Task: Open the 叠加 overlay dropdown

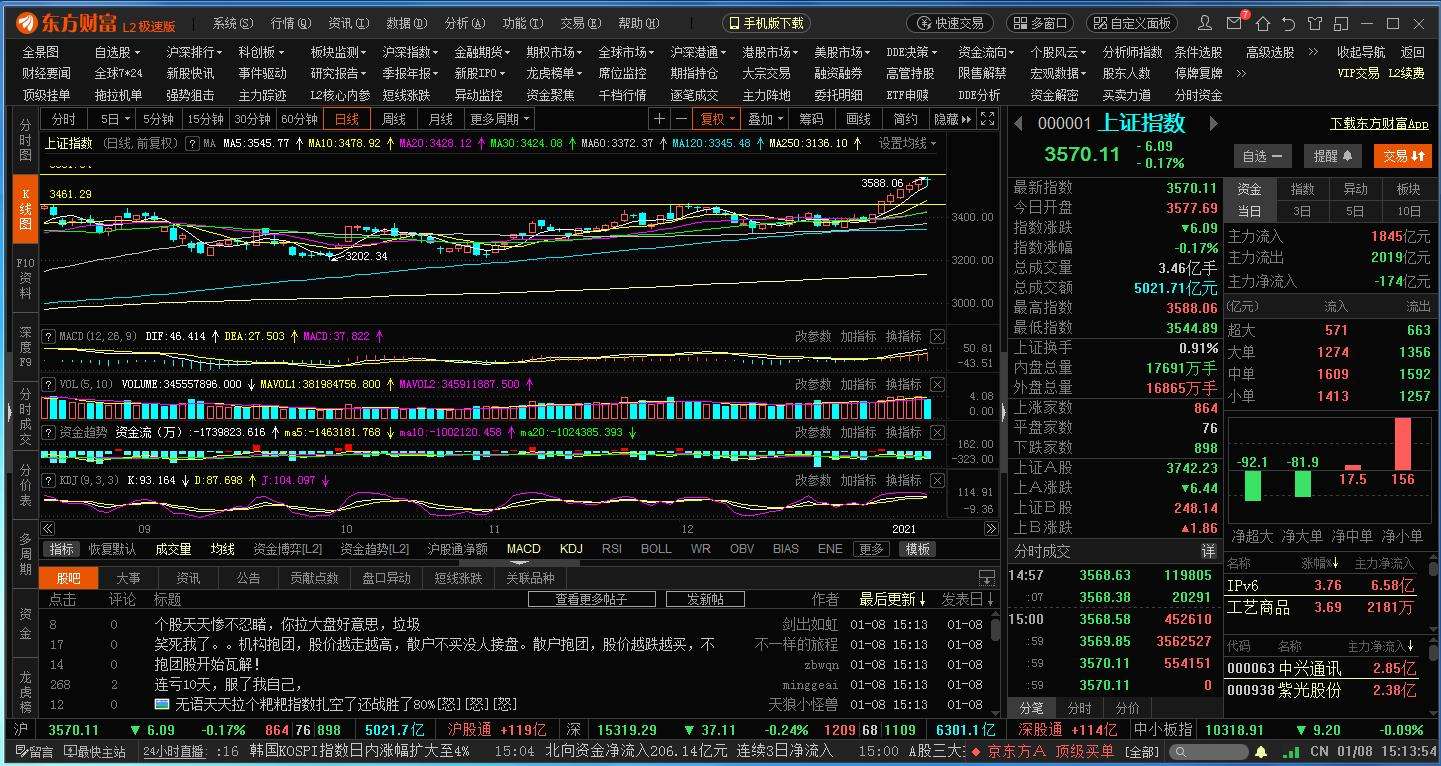Action: pos(765,119)
